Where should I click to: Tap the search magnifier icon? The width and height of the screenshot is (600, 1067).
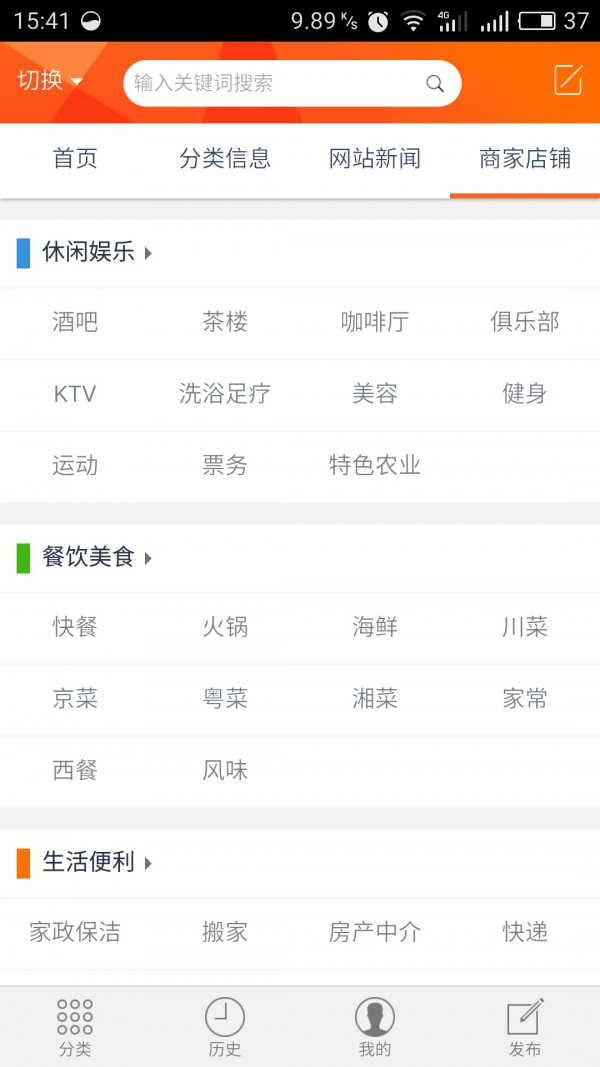tap(434, 84)
